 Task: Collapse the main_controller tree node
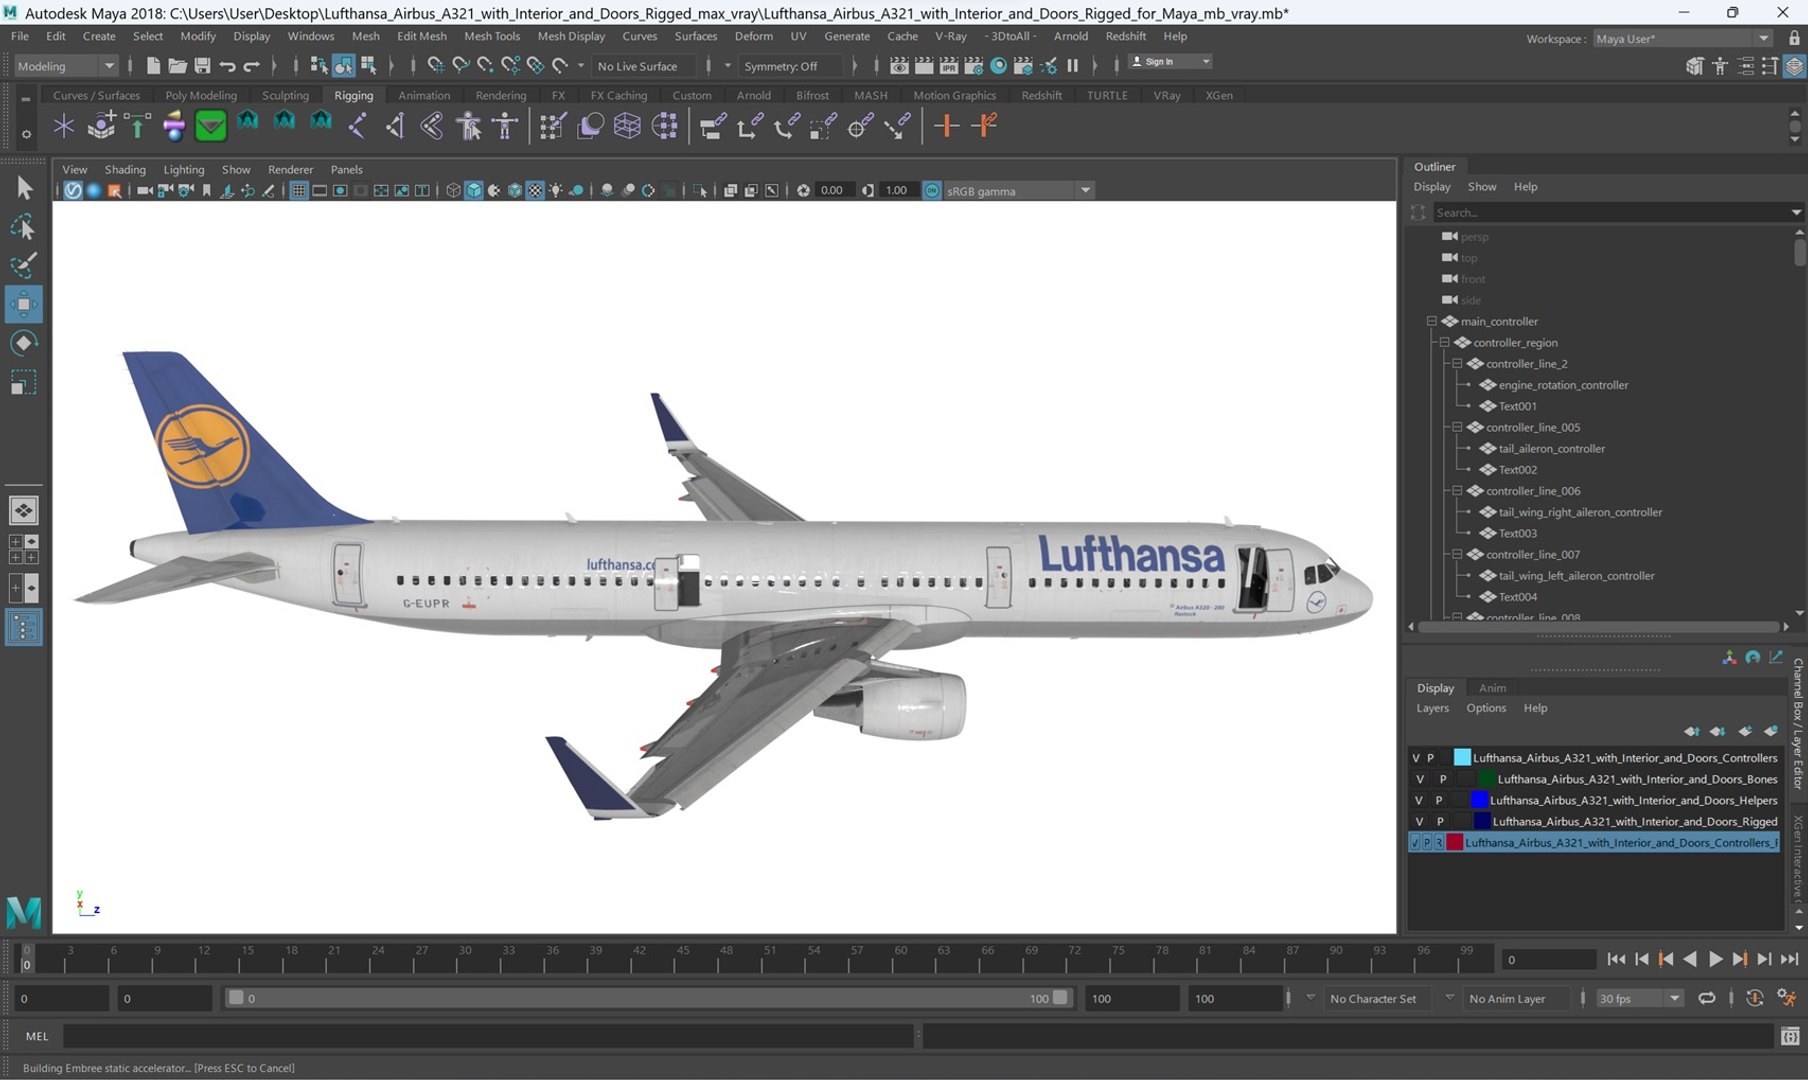(x=1431, y=321)
